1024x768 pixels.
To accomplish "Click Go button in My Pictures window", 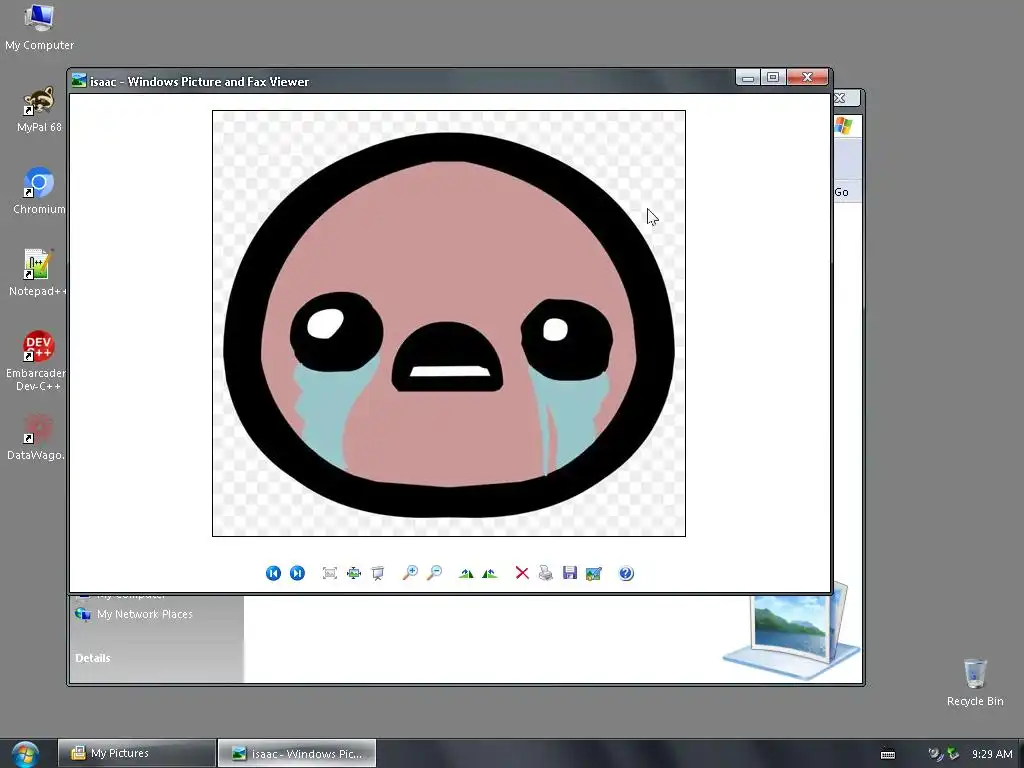I will click(842, 192).
